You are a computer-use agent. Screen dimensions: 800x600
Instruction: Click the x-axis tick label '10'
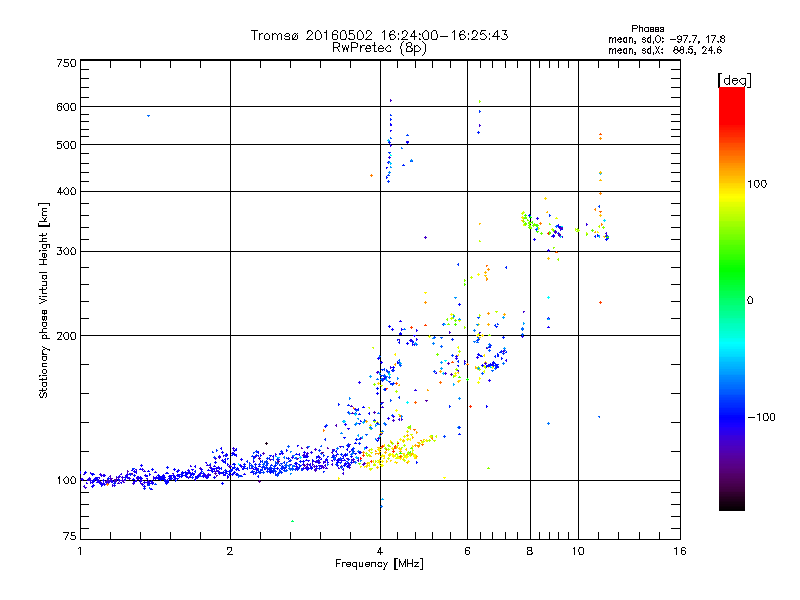578,551
